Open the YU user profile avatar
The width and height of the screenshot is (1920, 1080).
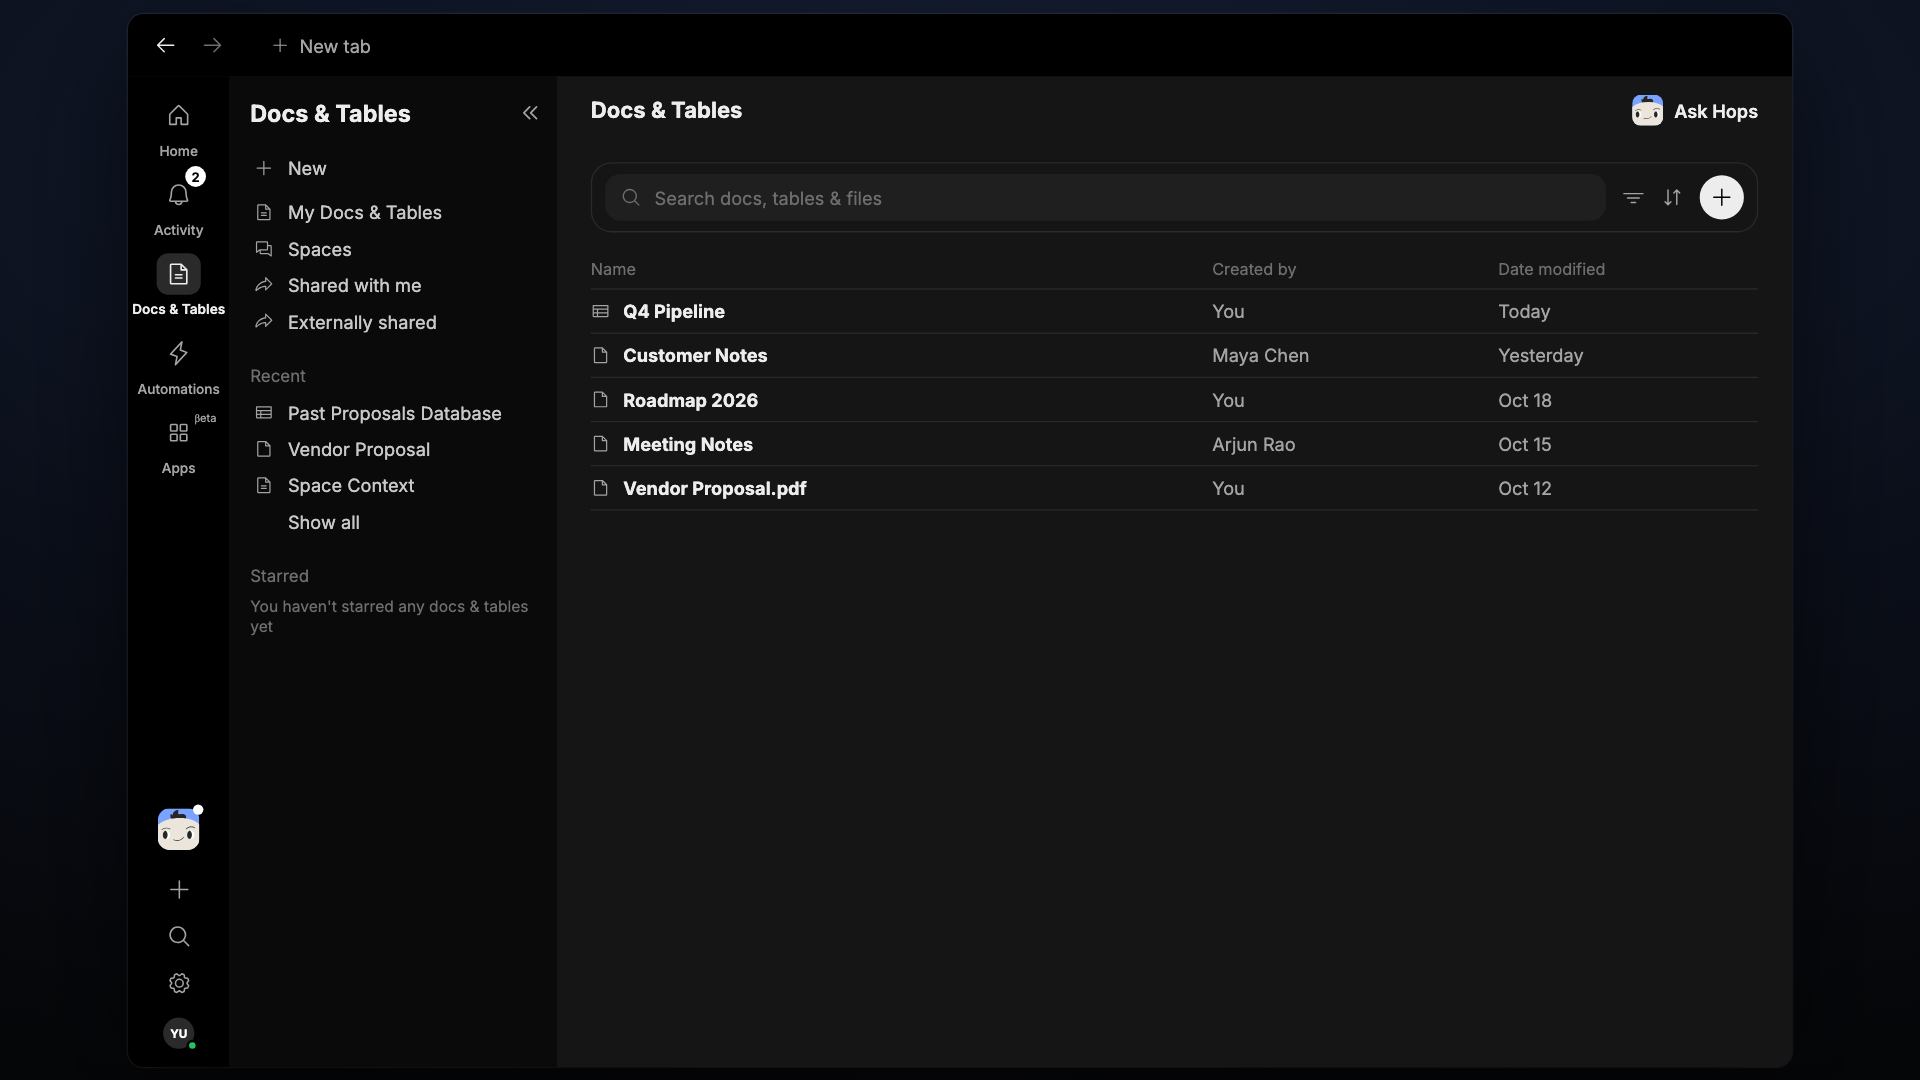click(x=179, y=1033)
